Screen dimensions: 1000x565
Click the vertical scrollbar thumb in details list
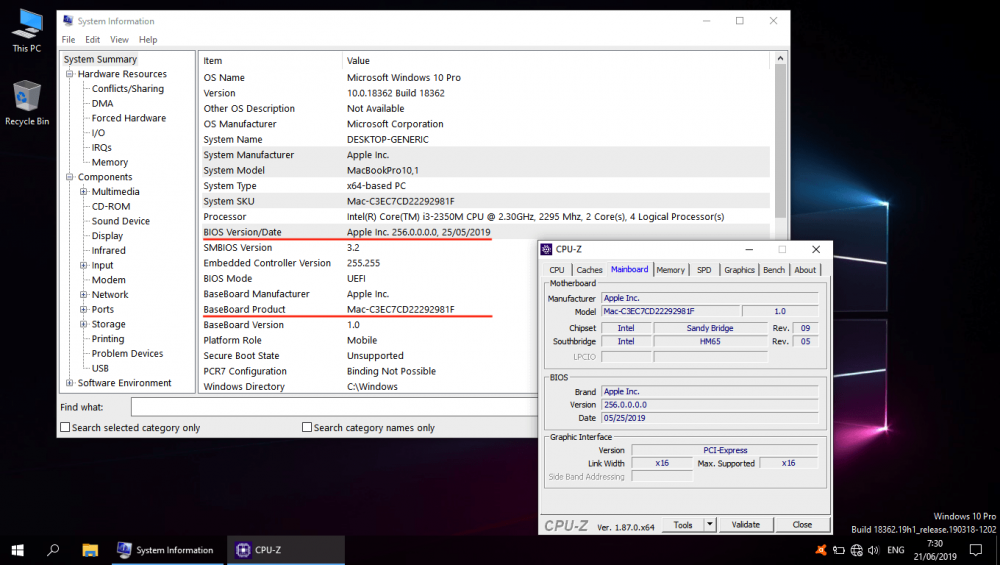pos(780,141)
